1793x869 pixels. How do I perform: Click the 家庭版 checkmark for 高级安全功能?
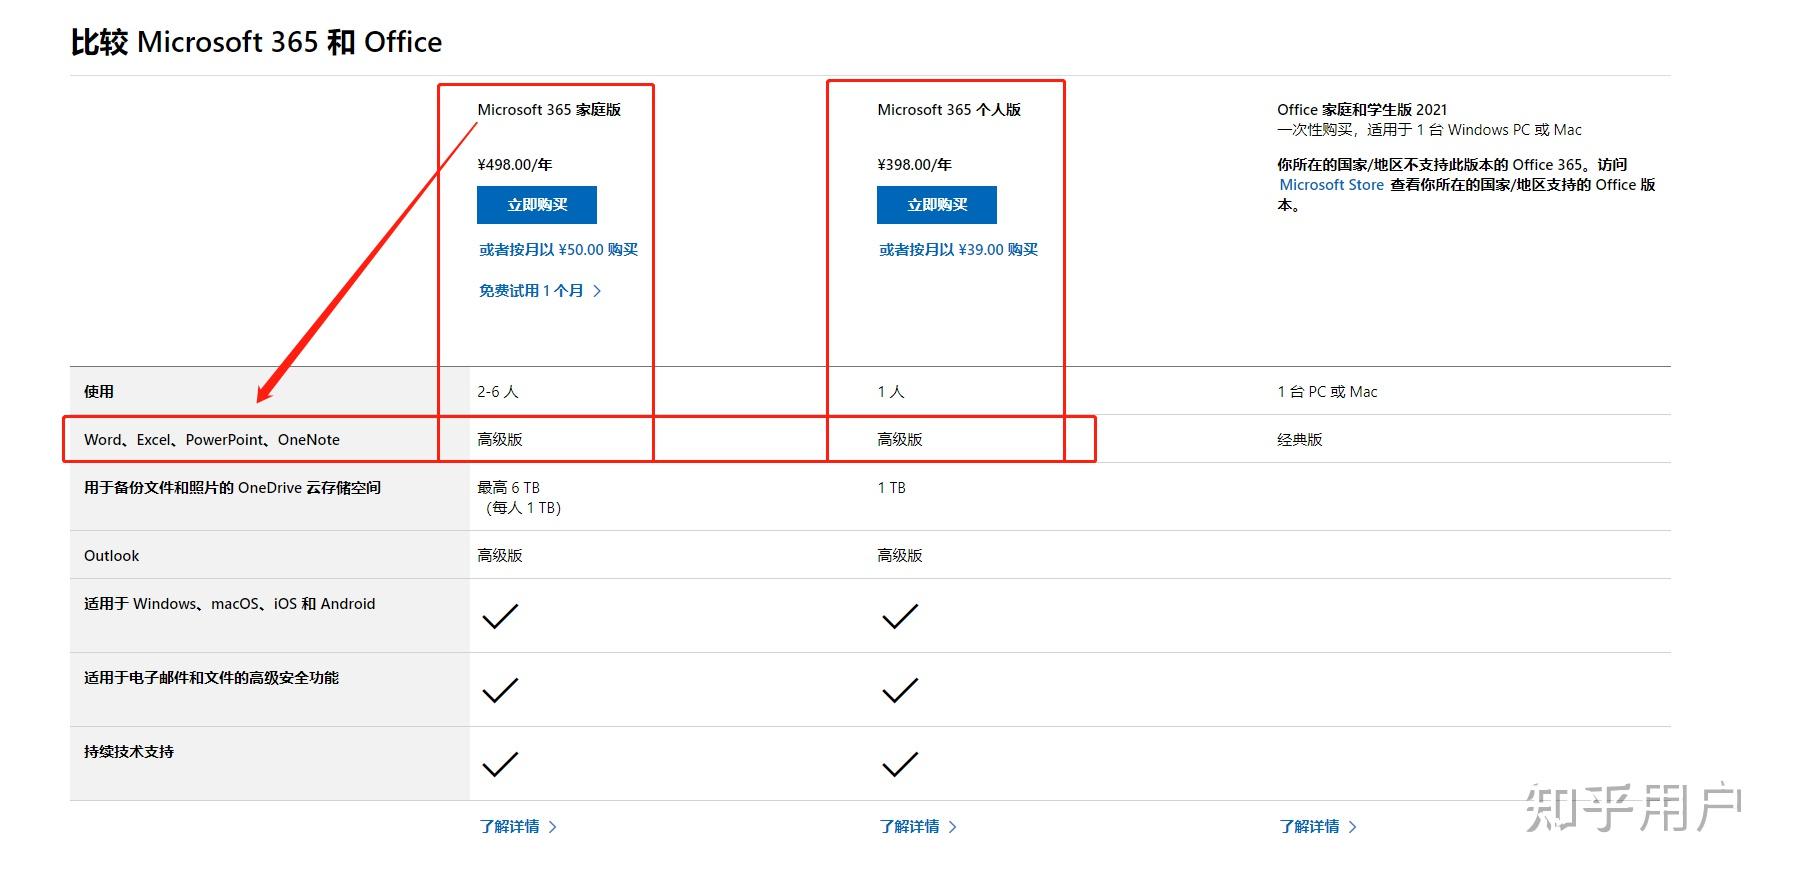pos(500,690)
